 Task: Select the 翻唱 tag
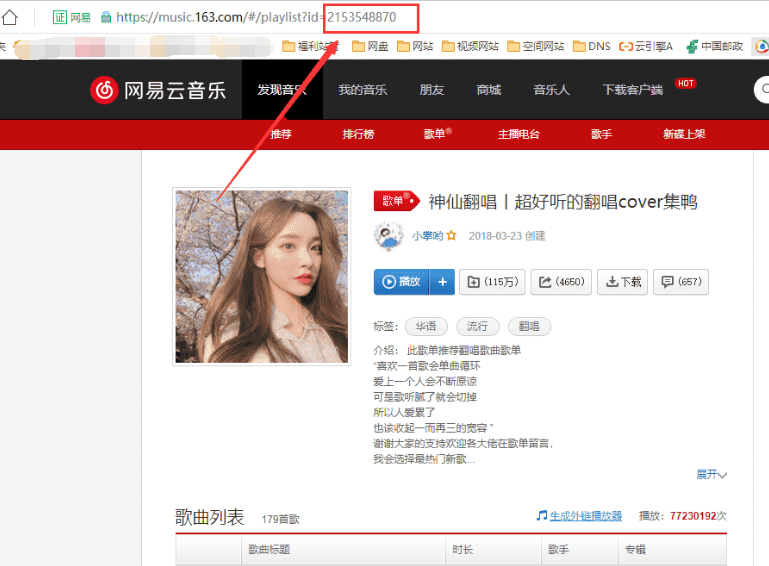point(529,326)
